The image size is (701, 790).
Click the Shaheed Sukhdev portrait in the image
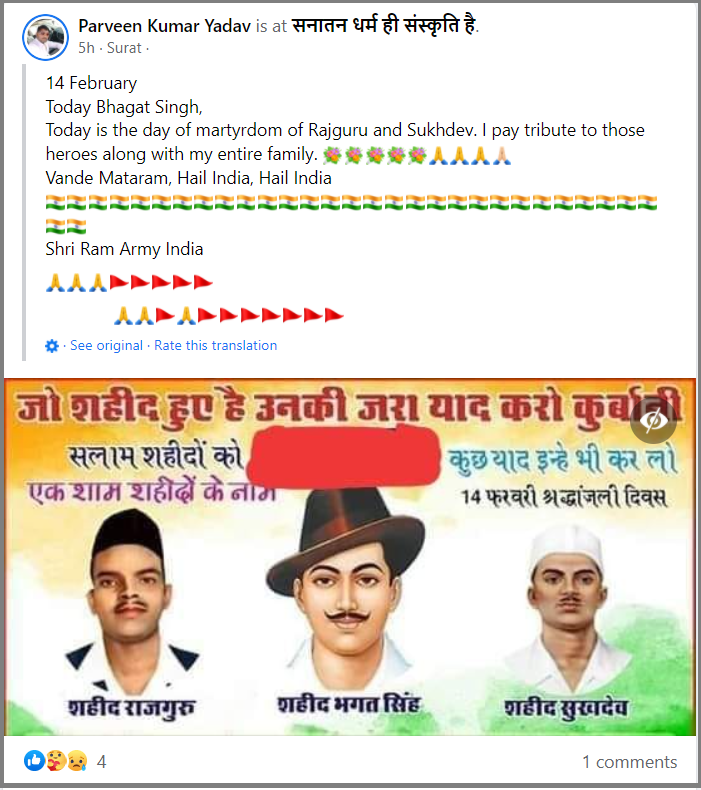tap(566, 607)
